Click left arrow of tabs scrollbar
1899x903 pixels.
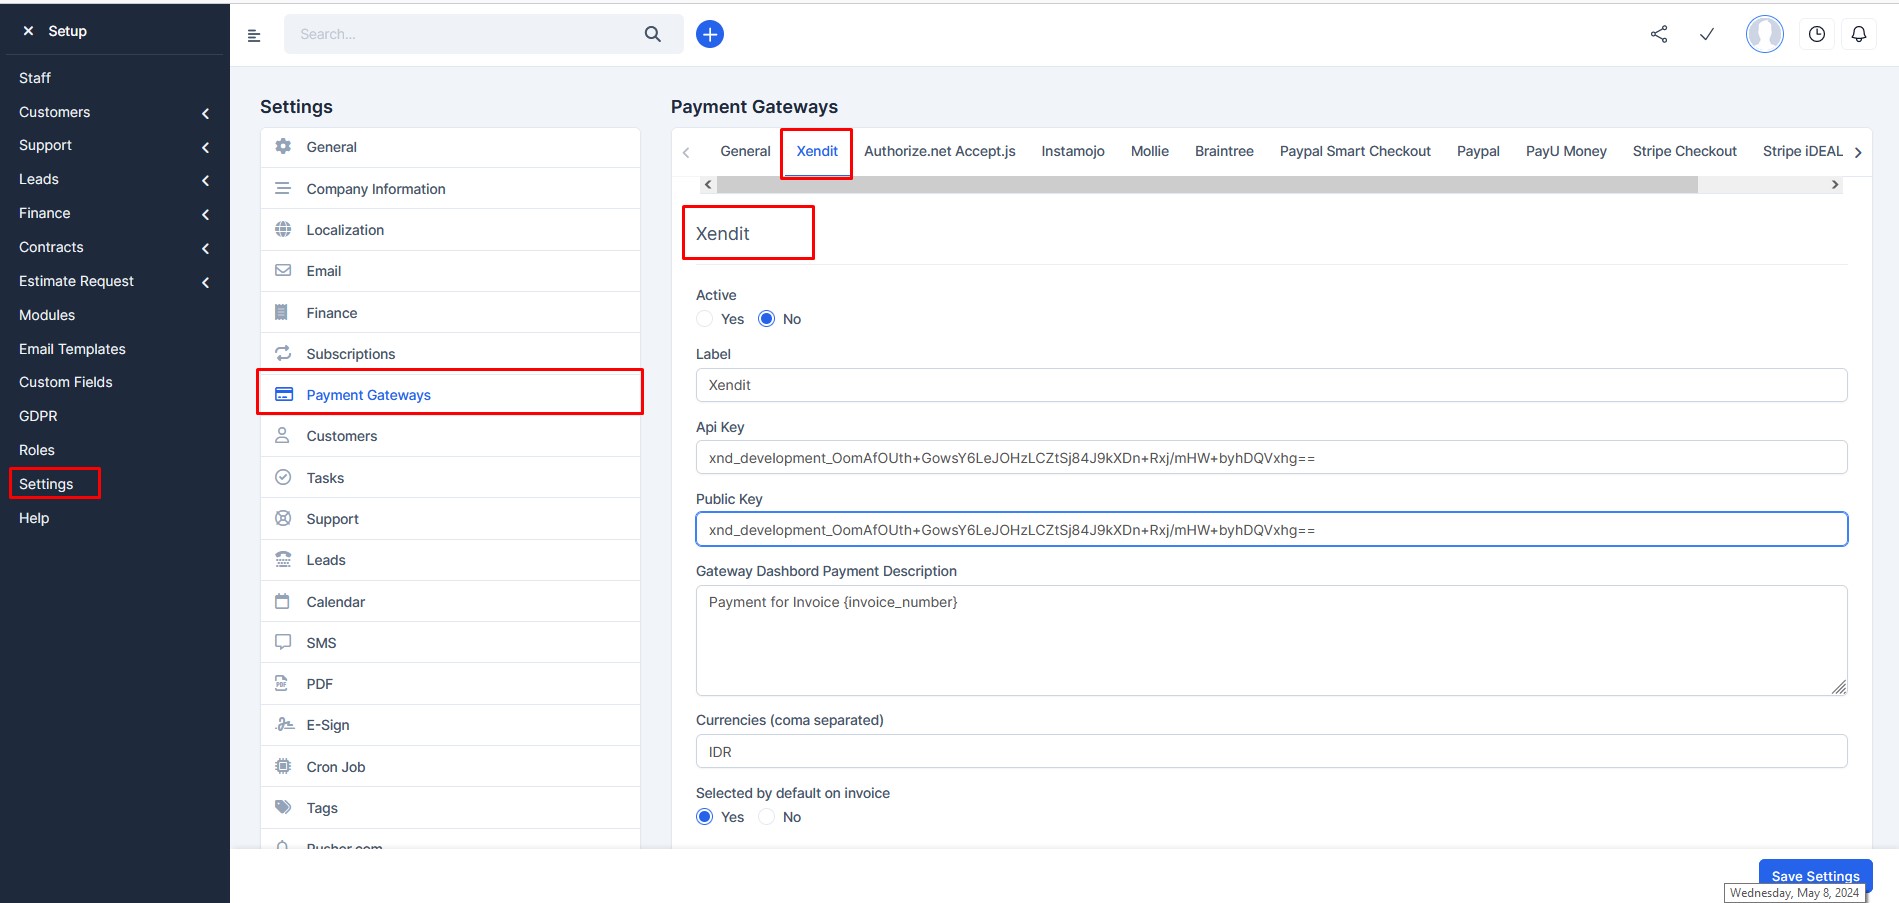click(x=708, y=184)
